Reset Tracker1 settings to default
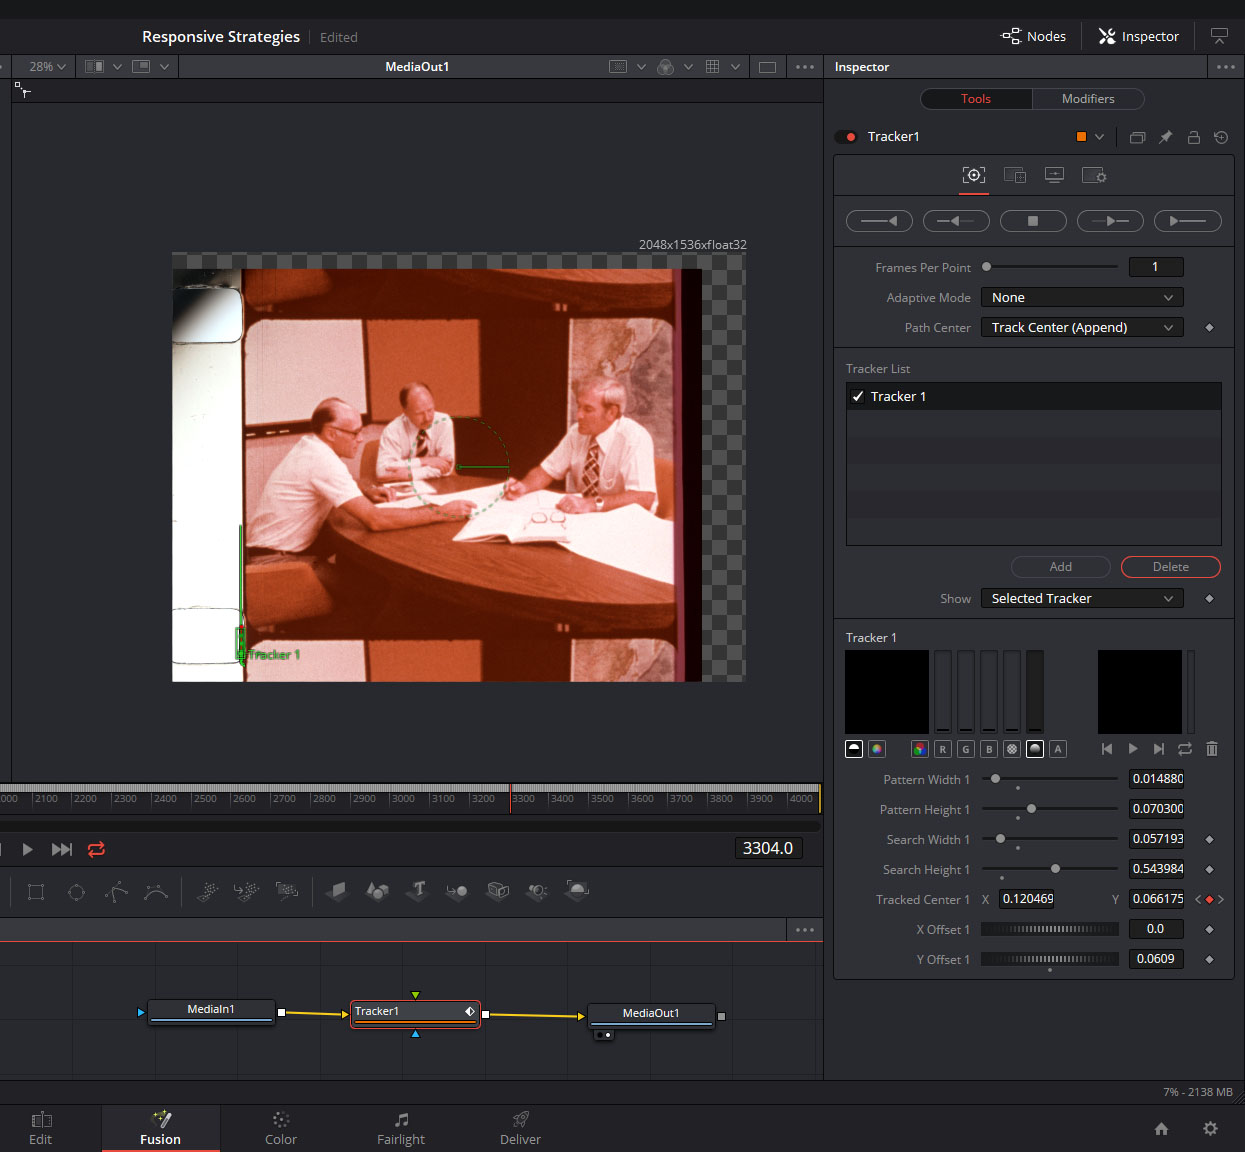 coord(1221,137)
